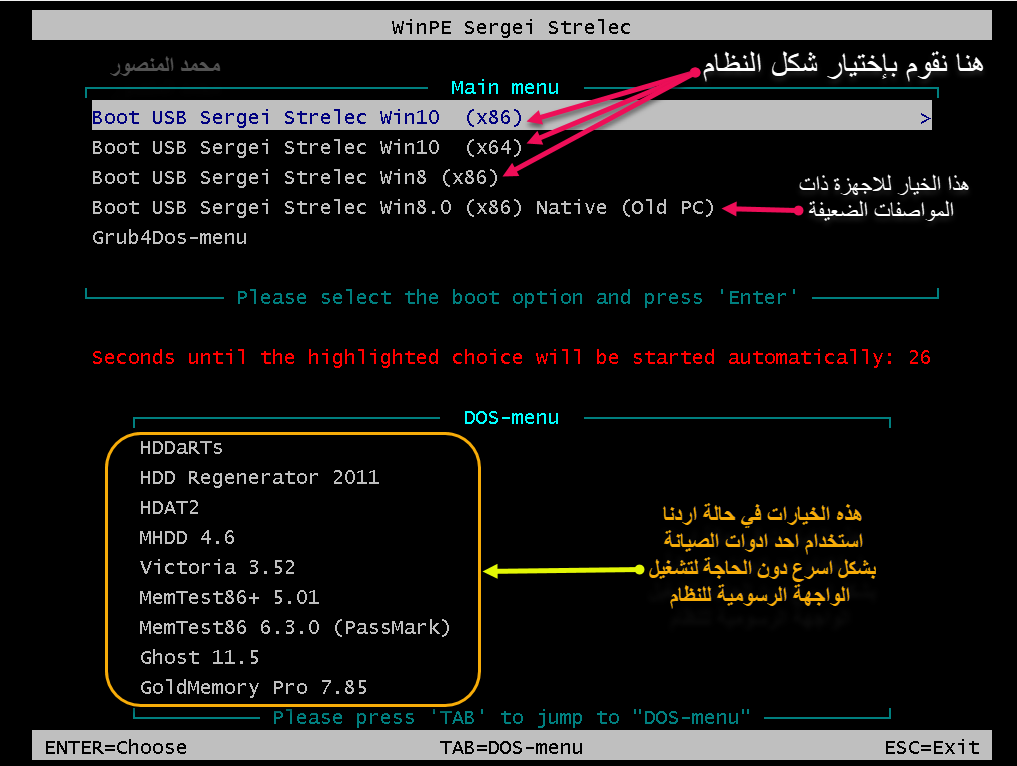
Task: Select MHDD 4.6 entry
Action: [x=187, y=537]
